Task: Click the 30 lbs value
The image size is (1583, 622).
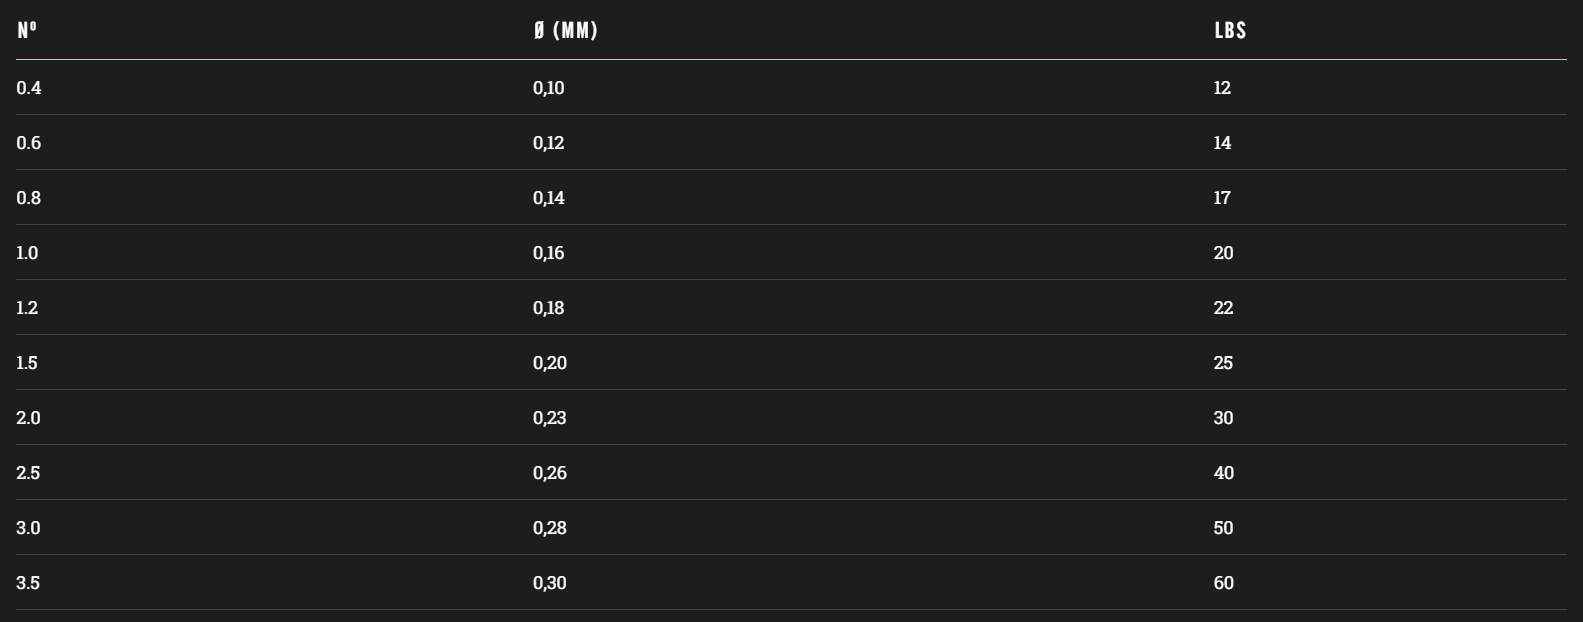Action: coord(1223,418)
